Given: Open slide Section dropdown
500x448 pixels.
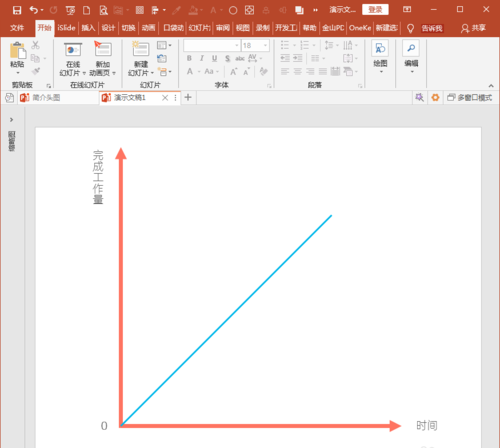Looking at the screenshot, I should (165, 71).
